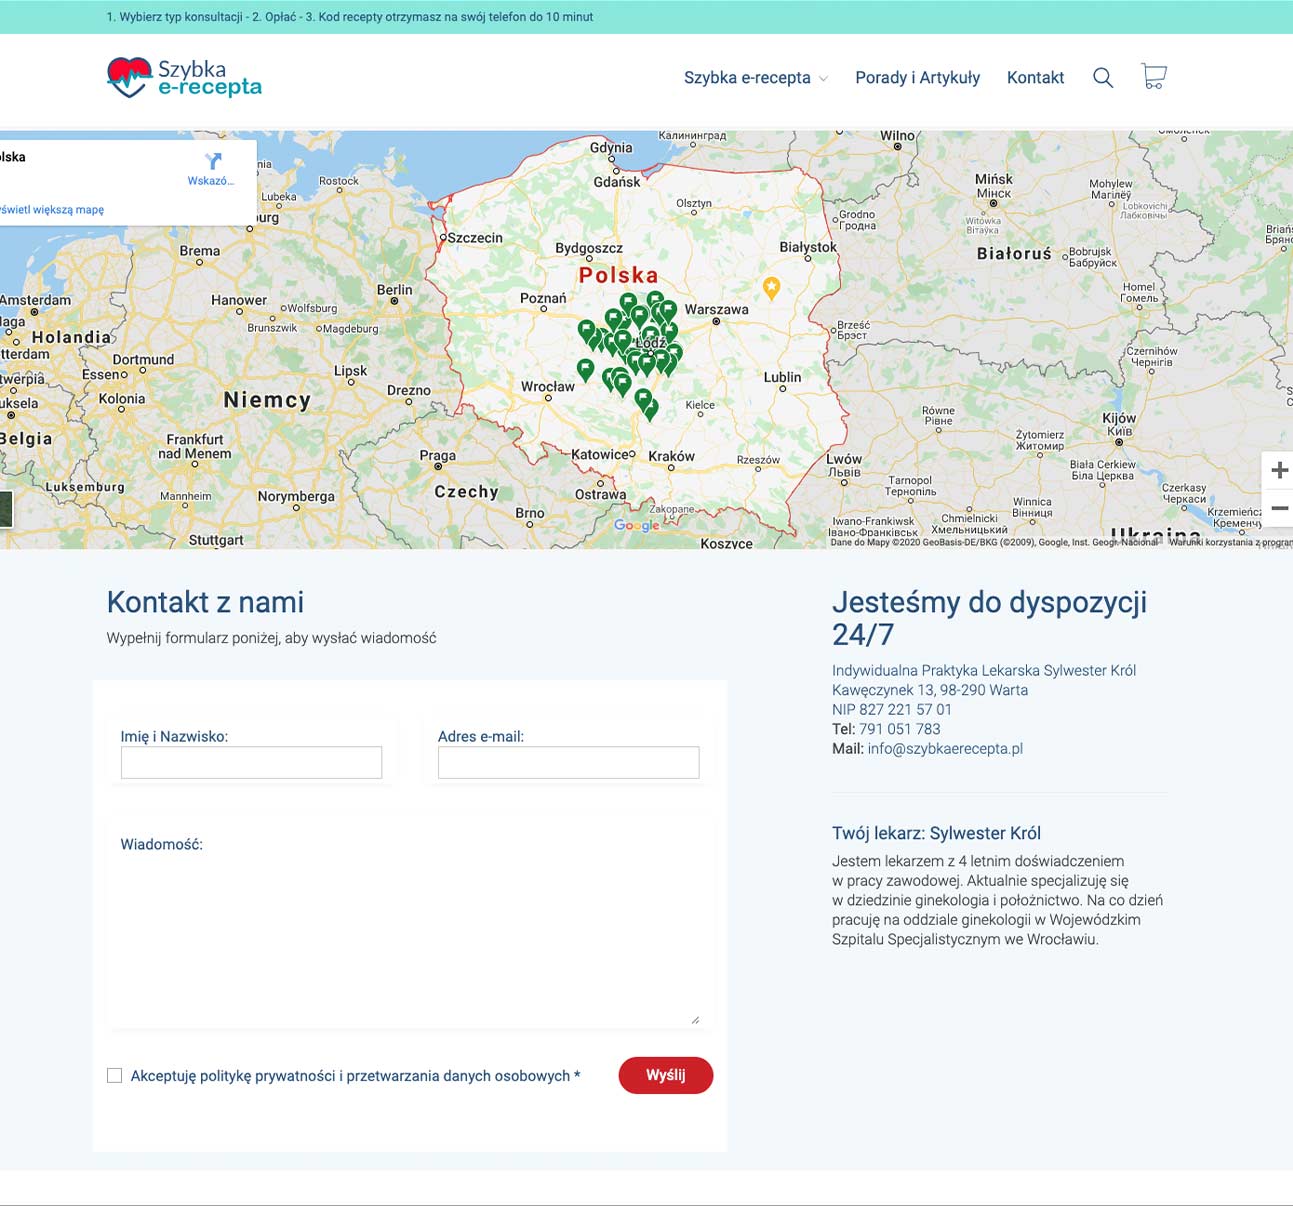This screenshot has width=1293, height=1206.
Task: Click 'Indywidualna Praktyka Lekarska Sylwester Król' text
Action: coord(984,670)
